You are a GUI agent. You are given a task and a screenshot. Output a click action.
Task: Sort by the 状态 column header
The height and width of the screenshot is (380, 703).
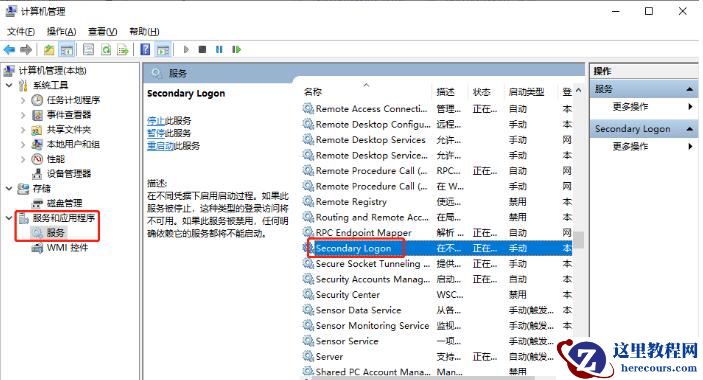[x=482, y=92]
